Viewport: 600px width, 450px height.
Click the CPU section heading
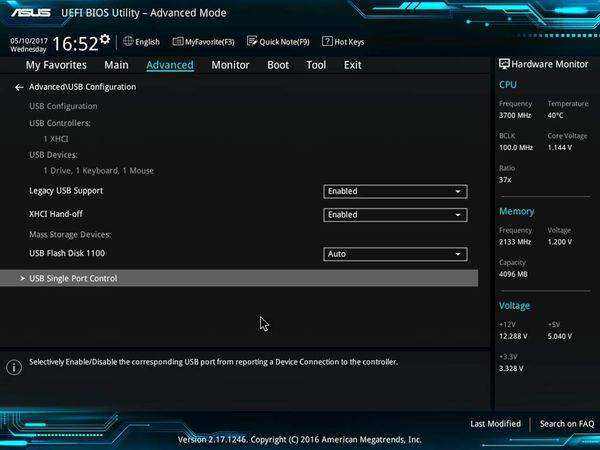pyautogui.click(x=508, y=85)
